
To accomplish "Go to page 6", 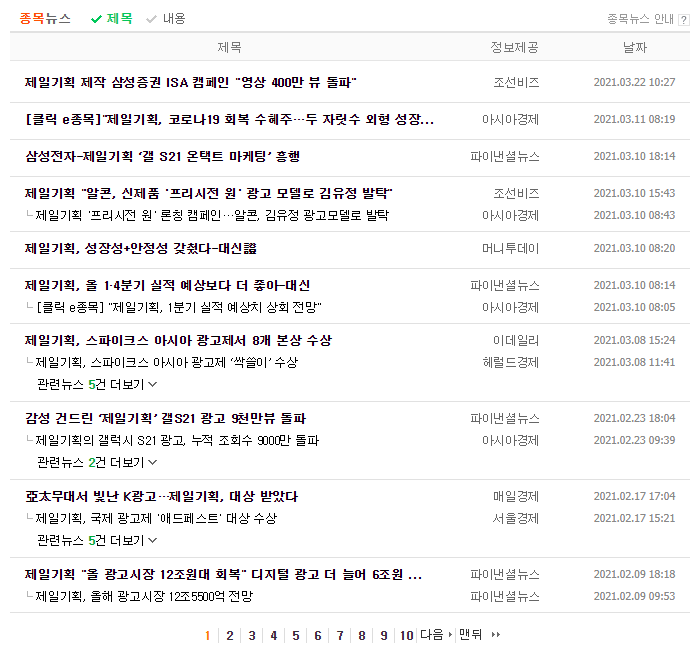I will (318, 636).
